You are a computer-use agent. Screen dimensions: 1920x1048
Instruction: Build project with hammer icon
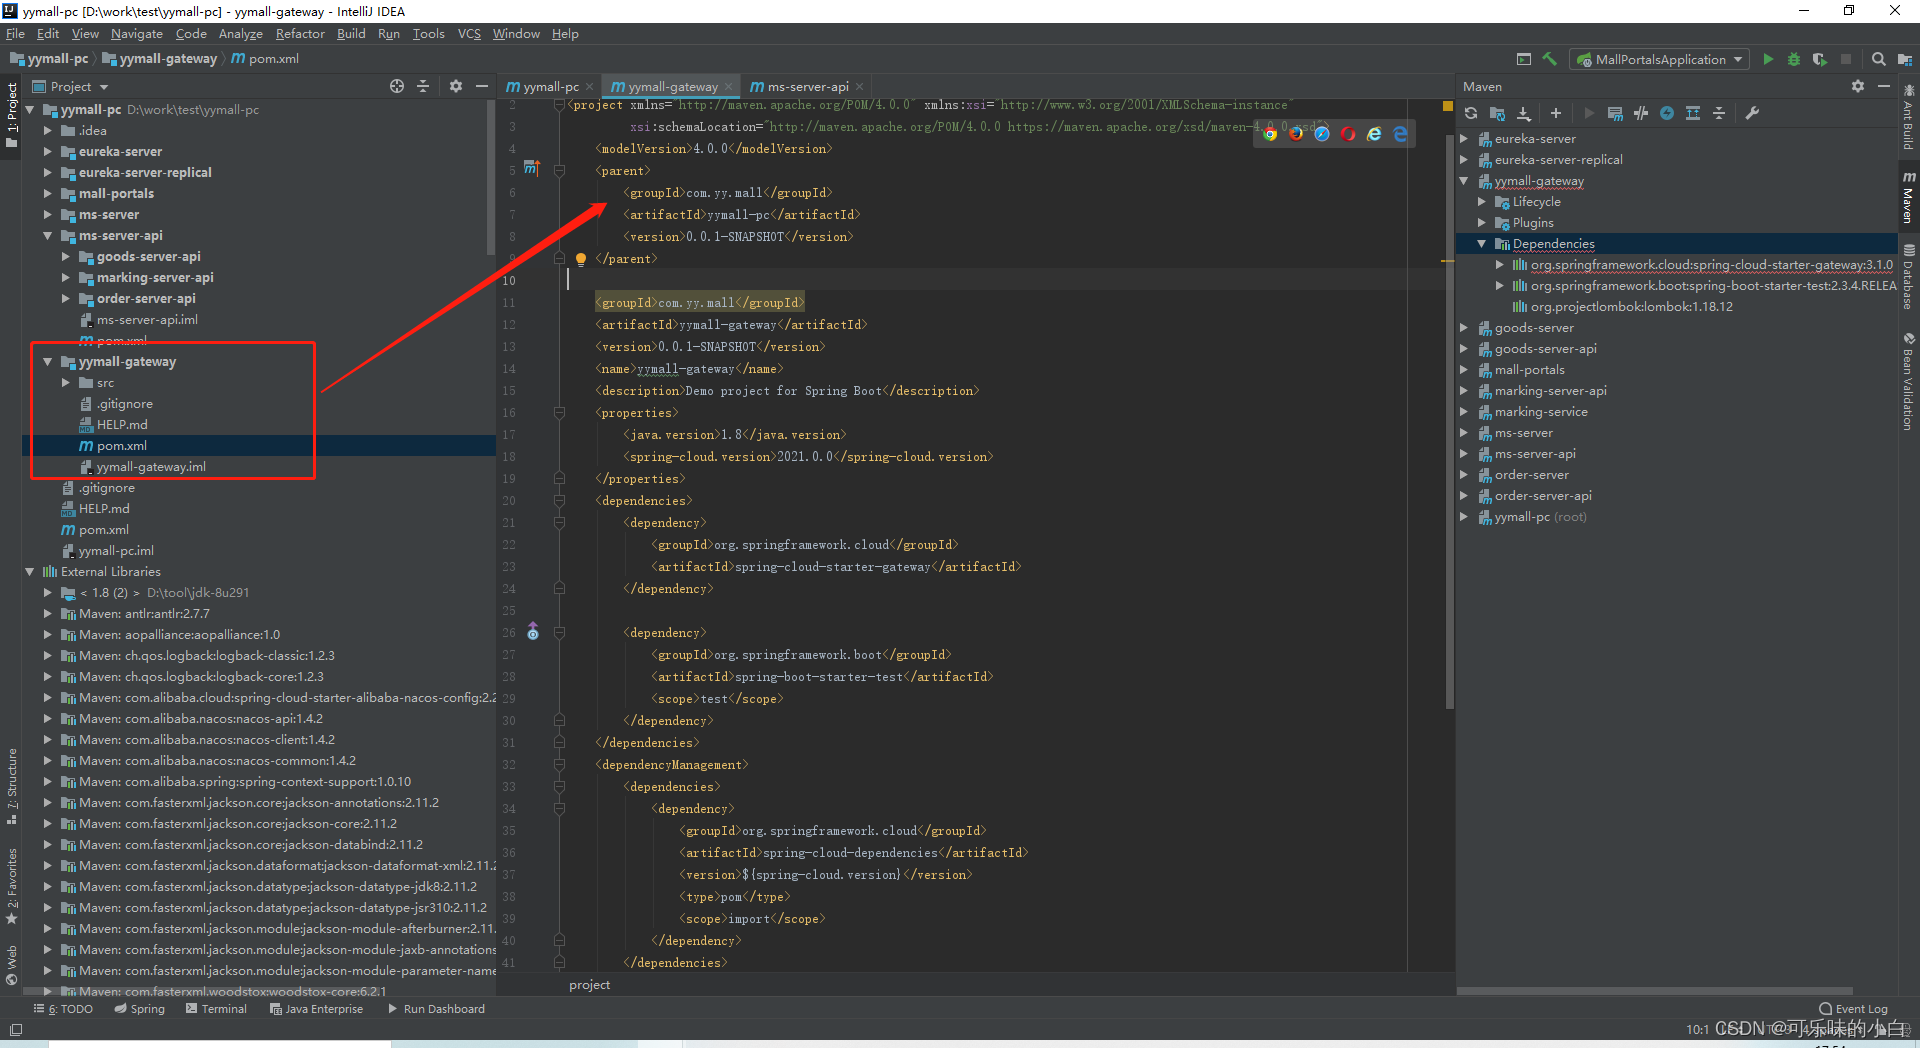click(x=1550, y=59)
